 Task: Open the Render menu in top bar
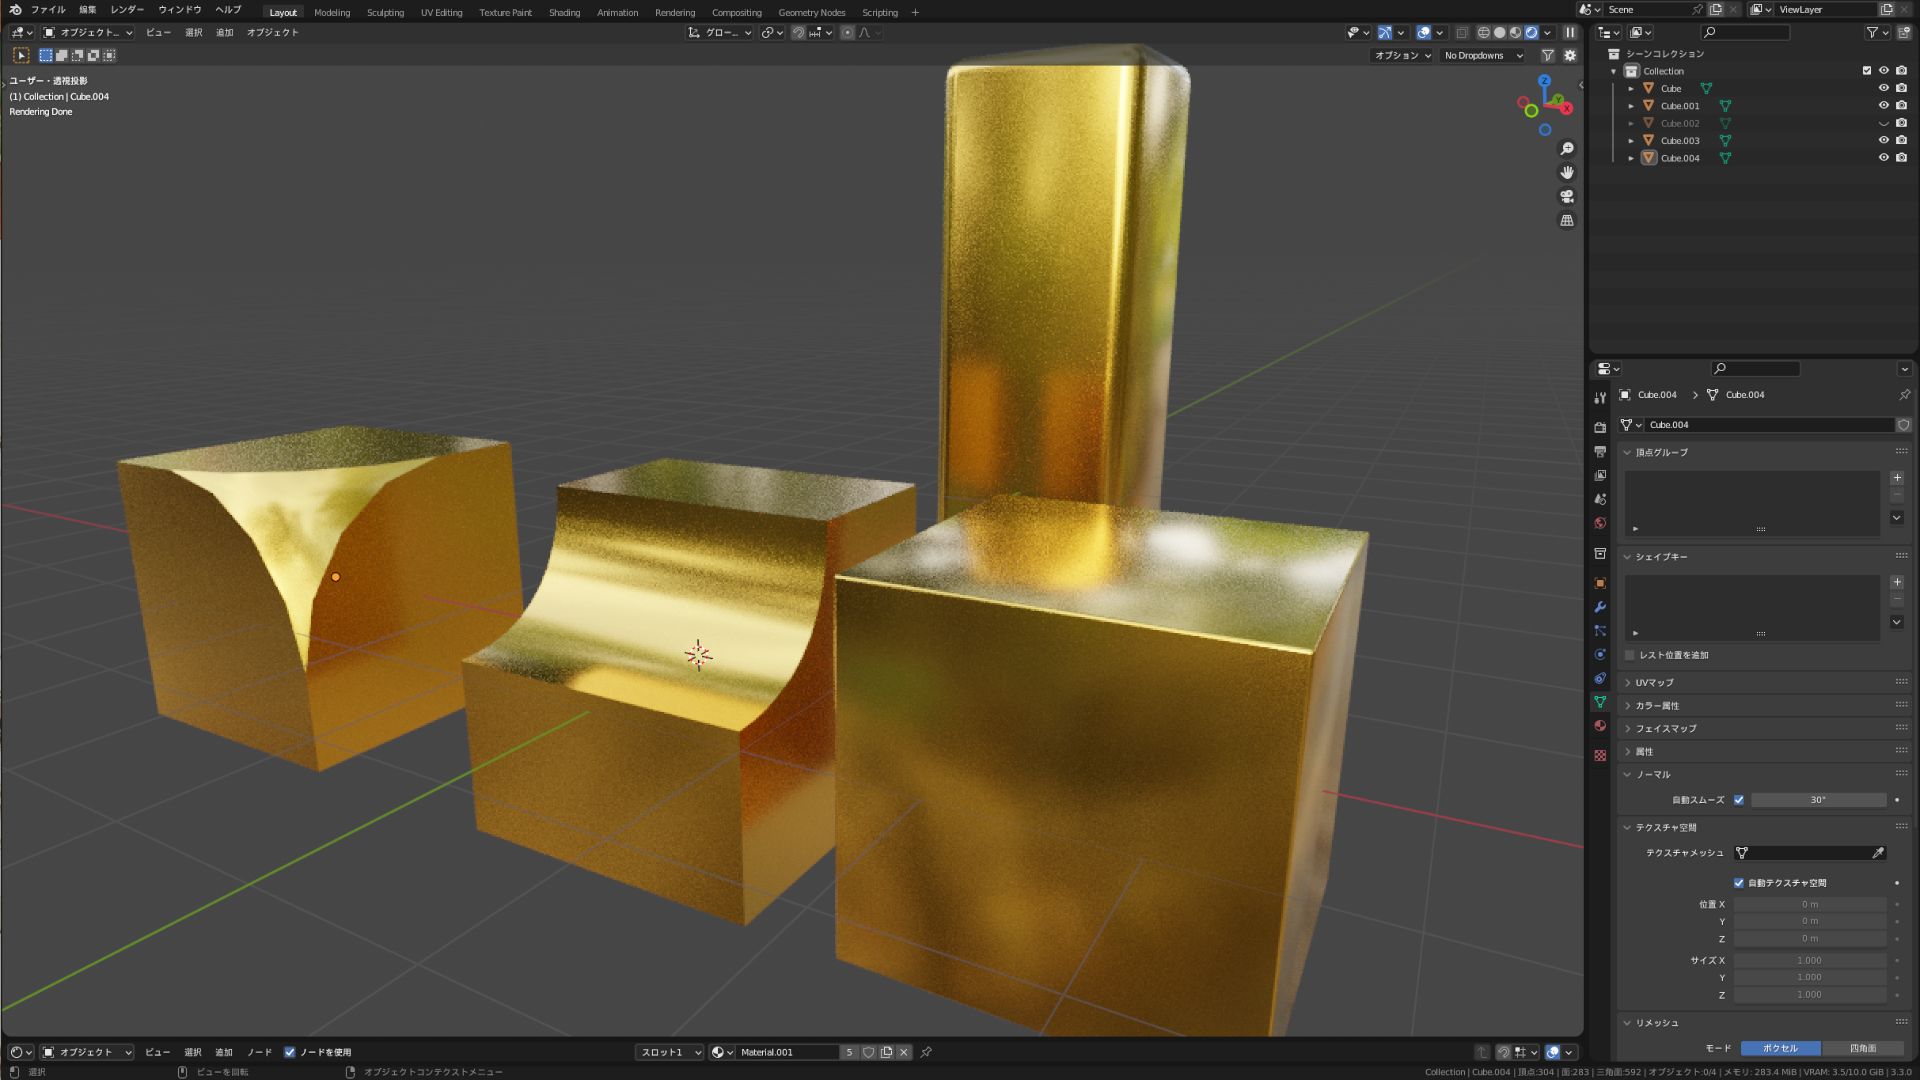click(127, 10)
